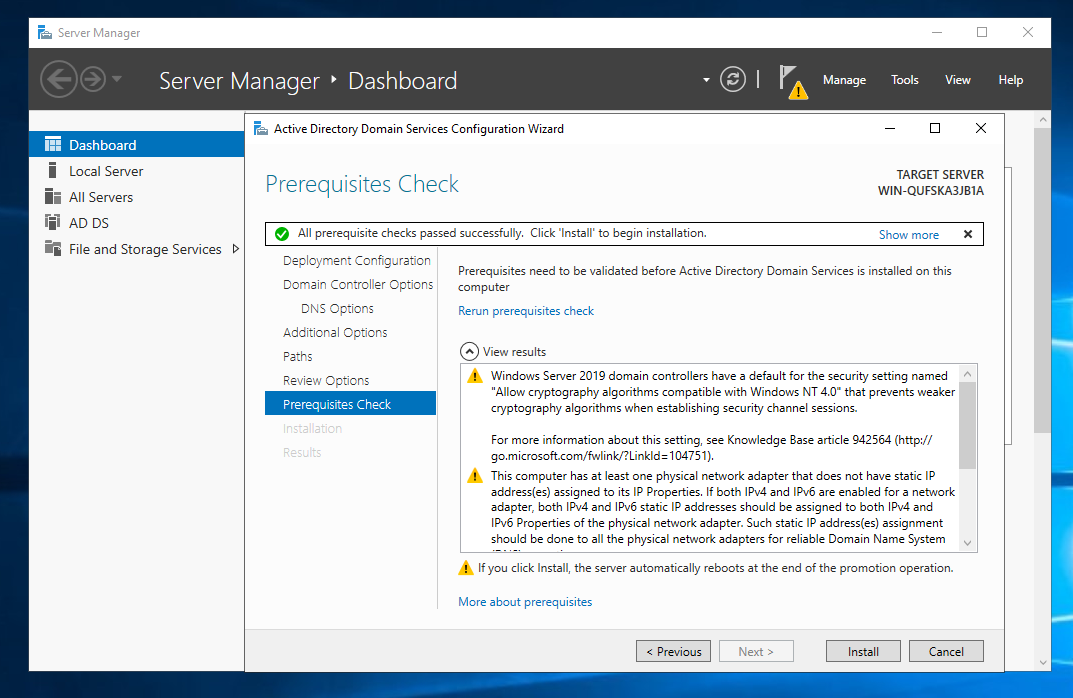Click the Server Manager back navigation arrow
Image resolution: width=1073 pixels, height=698 pixels.
coord(58,79)
